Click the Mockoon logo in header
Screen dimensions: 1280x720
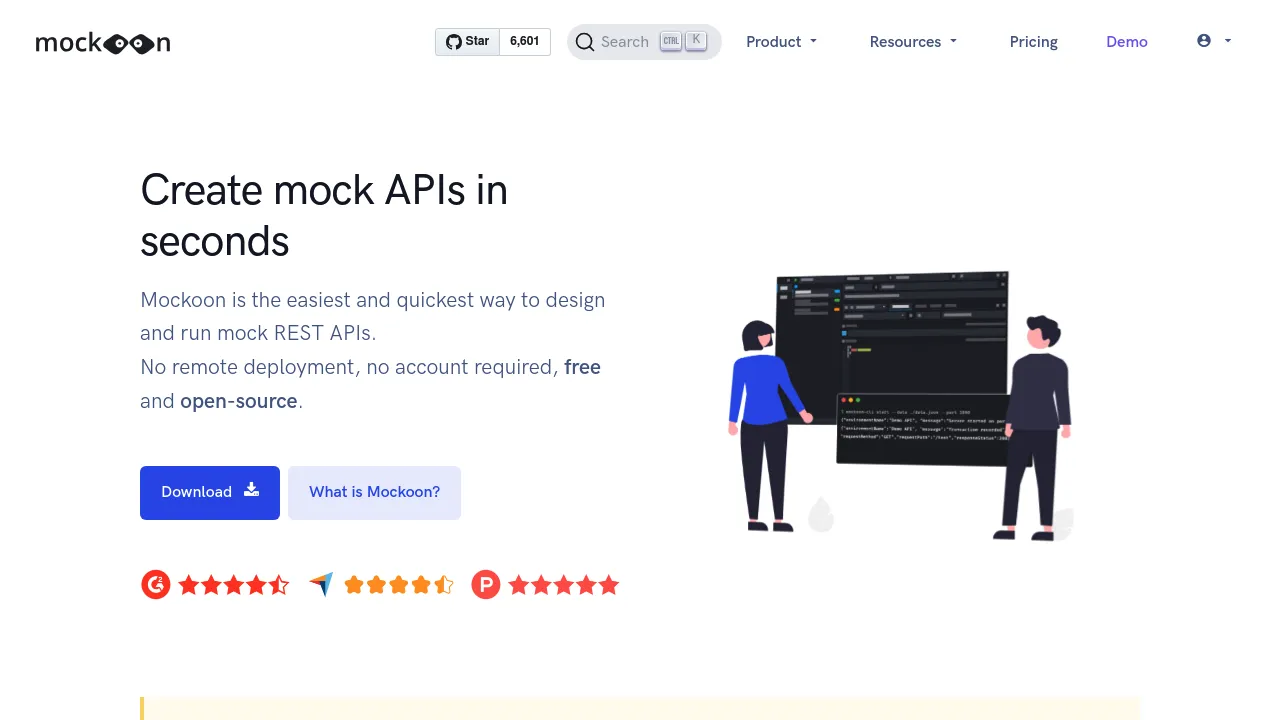pyautogui.click(x=103, y=42)
